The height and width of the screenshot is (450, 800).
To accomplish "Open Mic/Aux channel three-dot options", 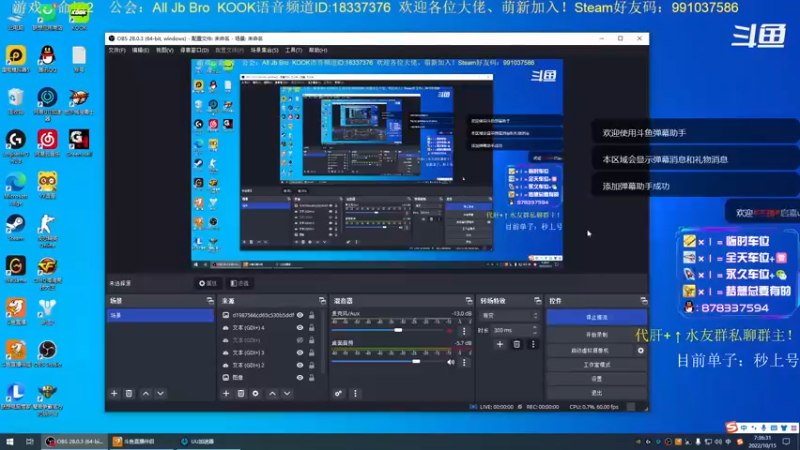I will 464,331.
